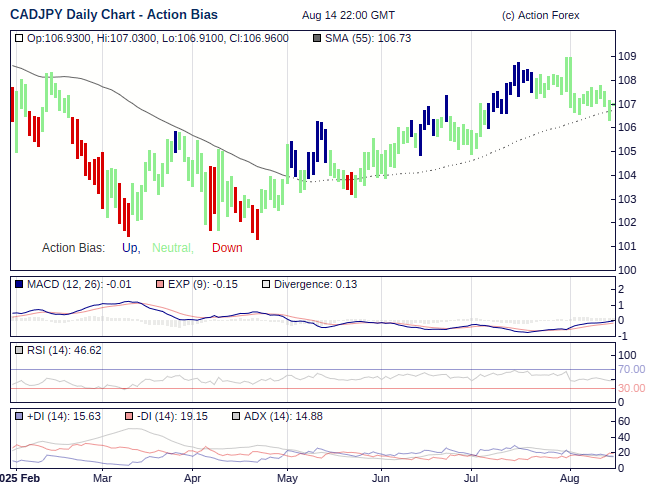The width and height of the screenshot is (650, 489).
Task: Click the pink EXP (9) legend square
Action: (x=159, y=285)
